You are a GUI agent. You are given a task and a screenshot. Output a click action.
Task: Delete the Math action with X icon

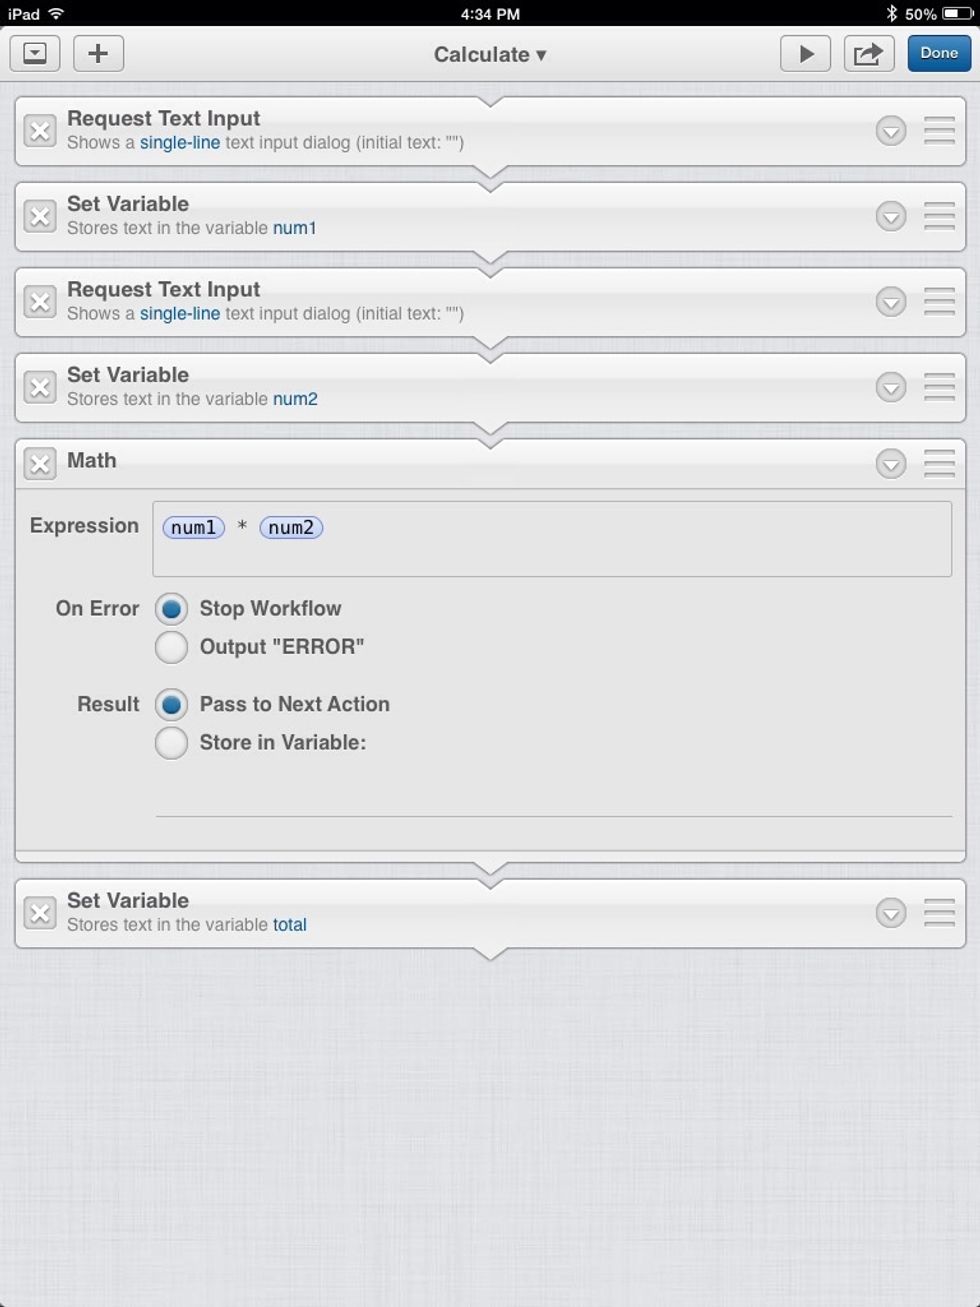(40, 464)
